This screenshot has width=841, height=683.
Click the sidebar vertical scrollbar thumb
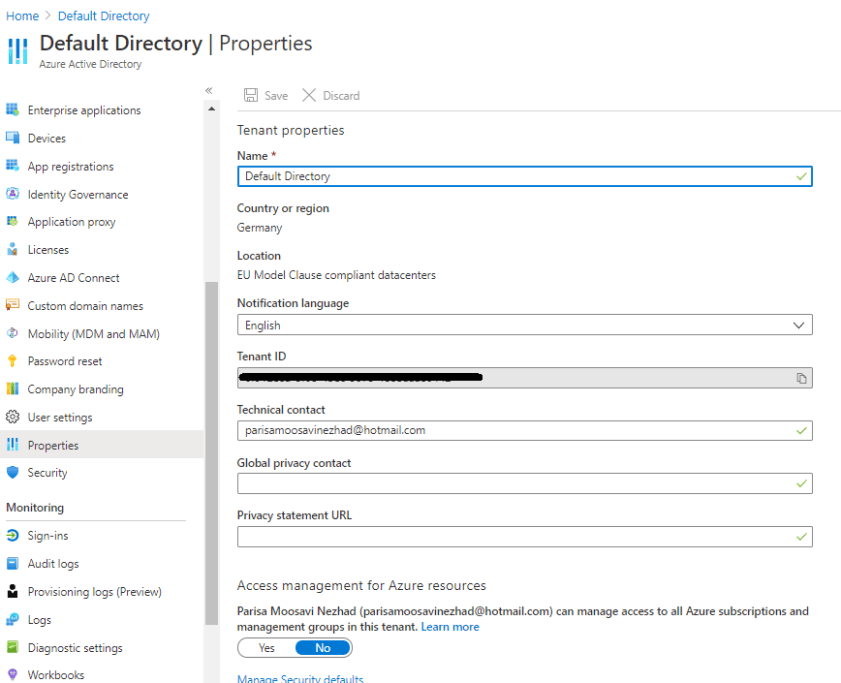pyautogui.click(x=211, y=453)
